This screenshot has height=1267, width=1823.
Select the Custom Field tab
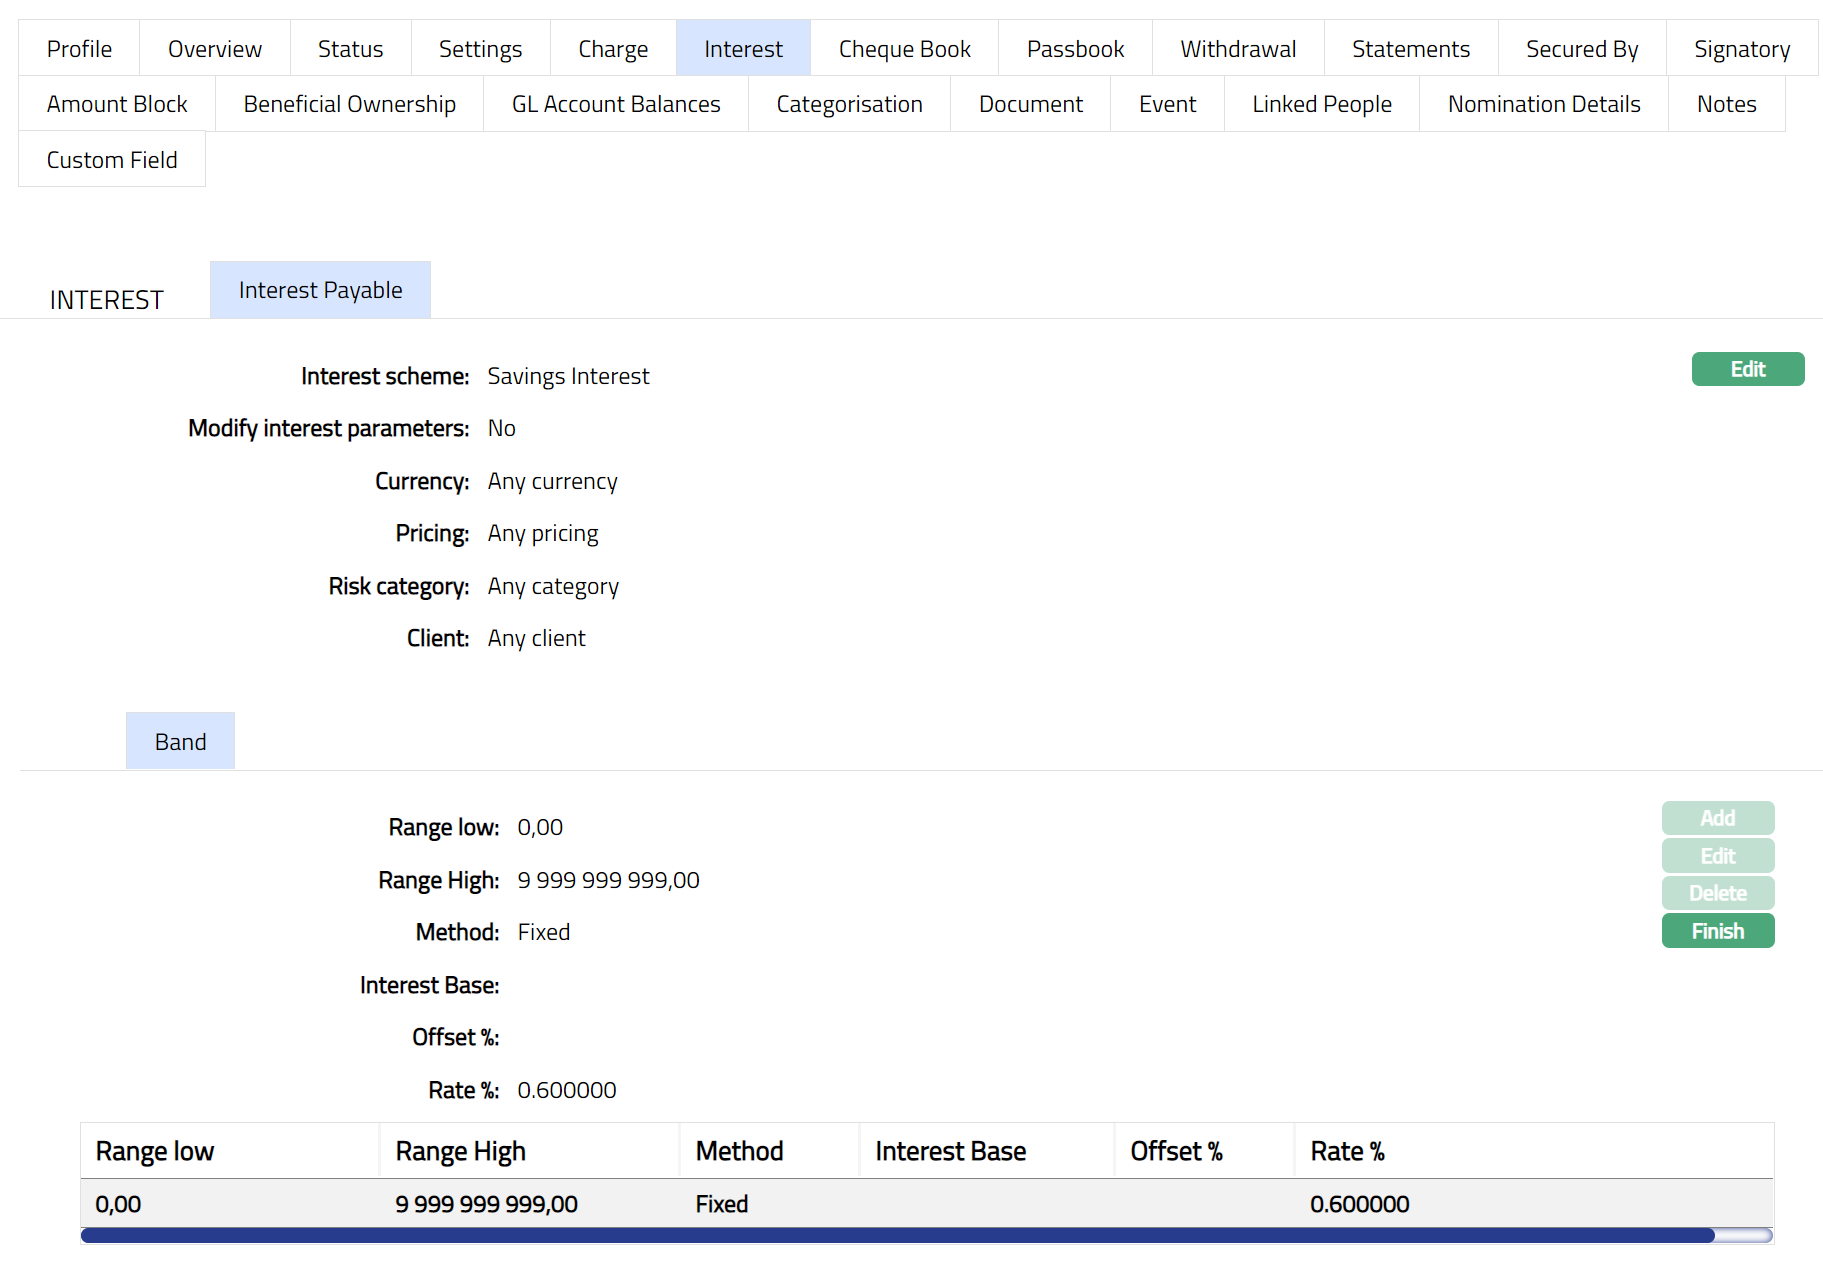112,160
